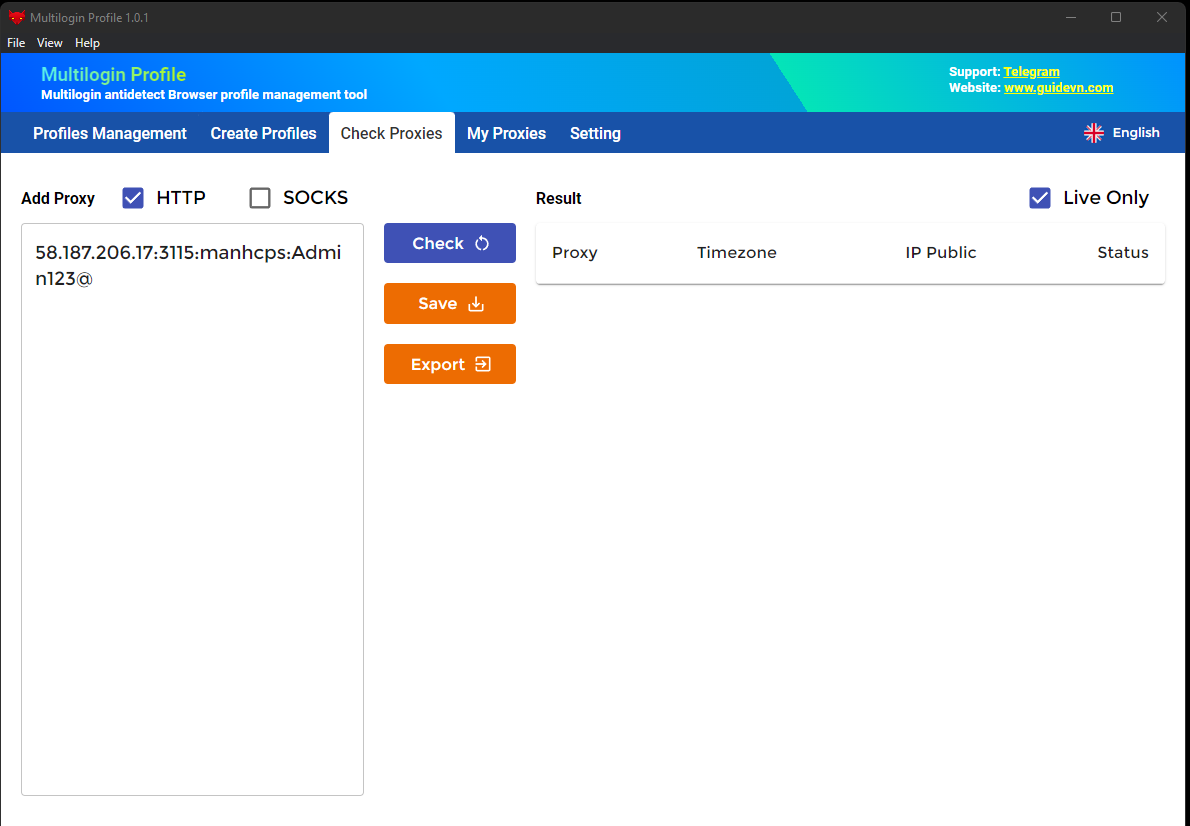
Task: Click the Proxy column header
Action: (x=575, y=253)
